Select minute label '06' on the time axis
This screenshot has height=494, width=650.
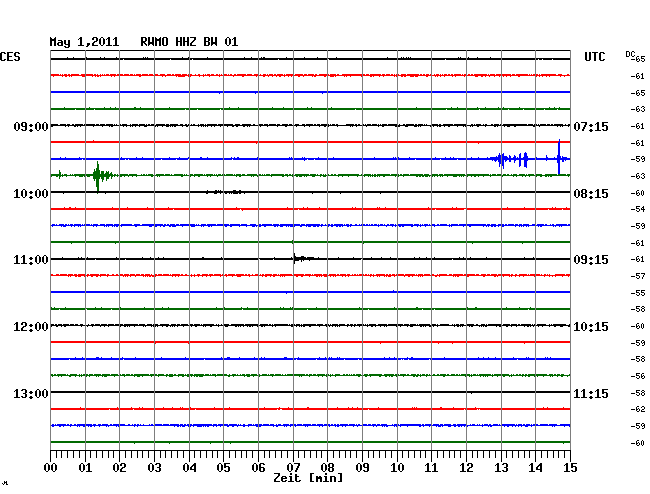pos(258,467)
